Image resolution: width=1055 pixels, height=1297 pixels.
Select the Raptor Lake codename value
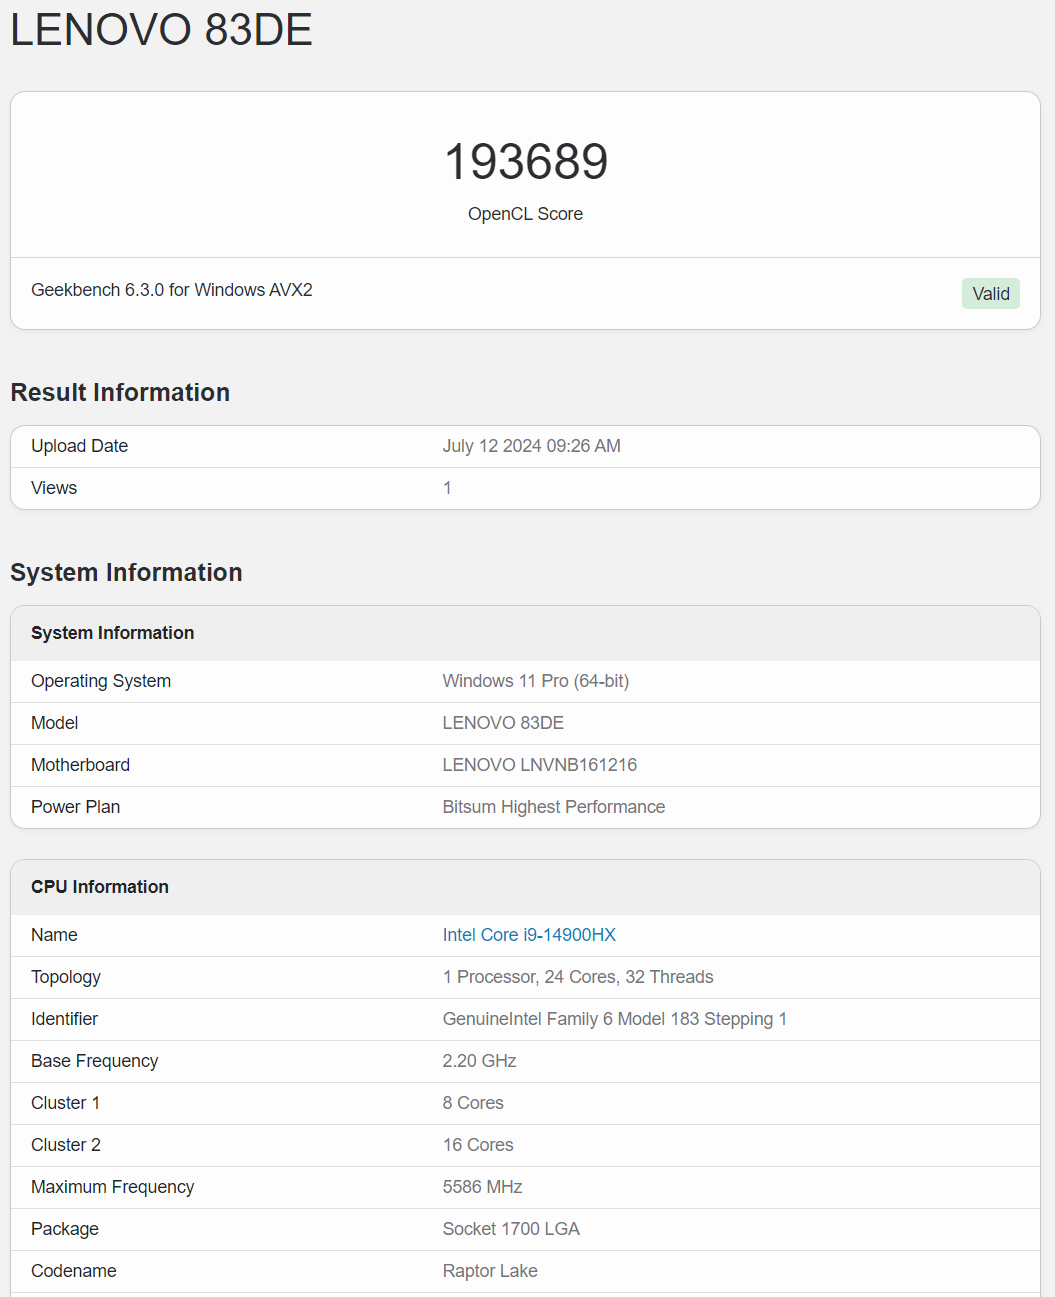click(490, 1271)
